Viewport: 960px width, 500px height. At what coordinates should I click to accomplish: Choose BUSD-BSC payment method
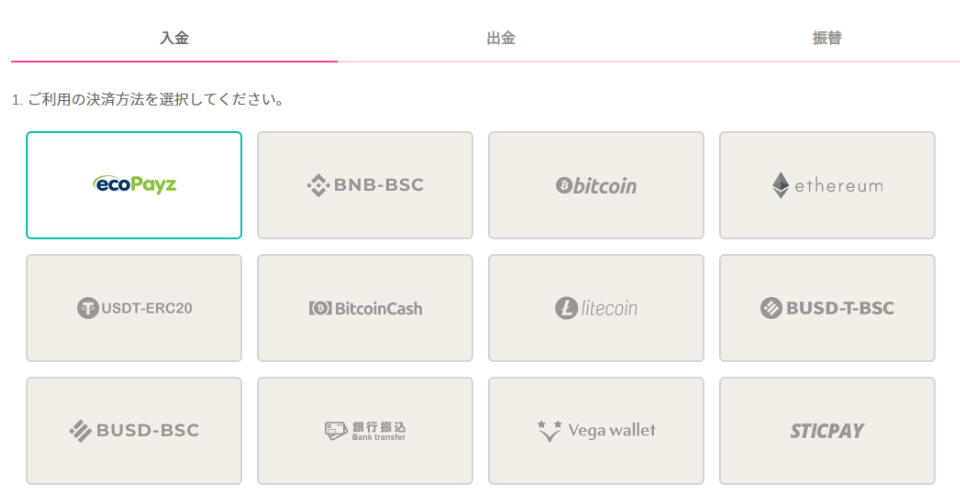(134, 431)
